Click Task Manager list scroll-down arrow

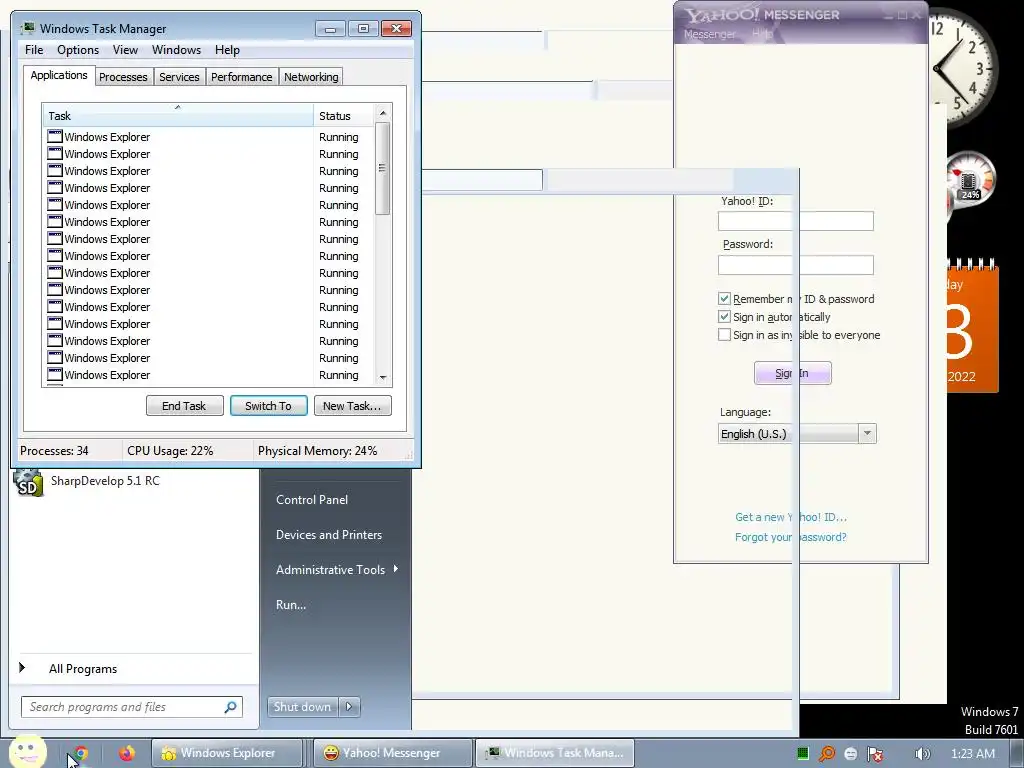(383, 377)
